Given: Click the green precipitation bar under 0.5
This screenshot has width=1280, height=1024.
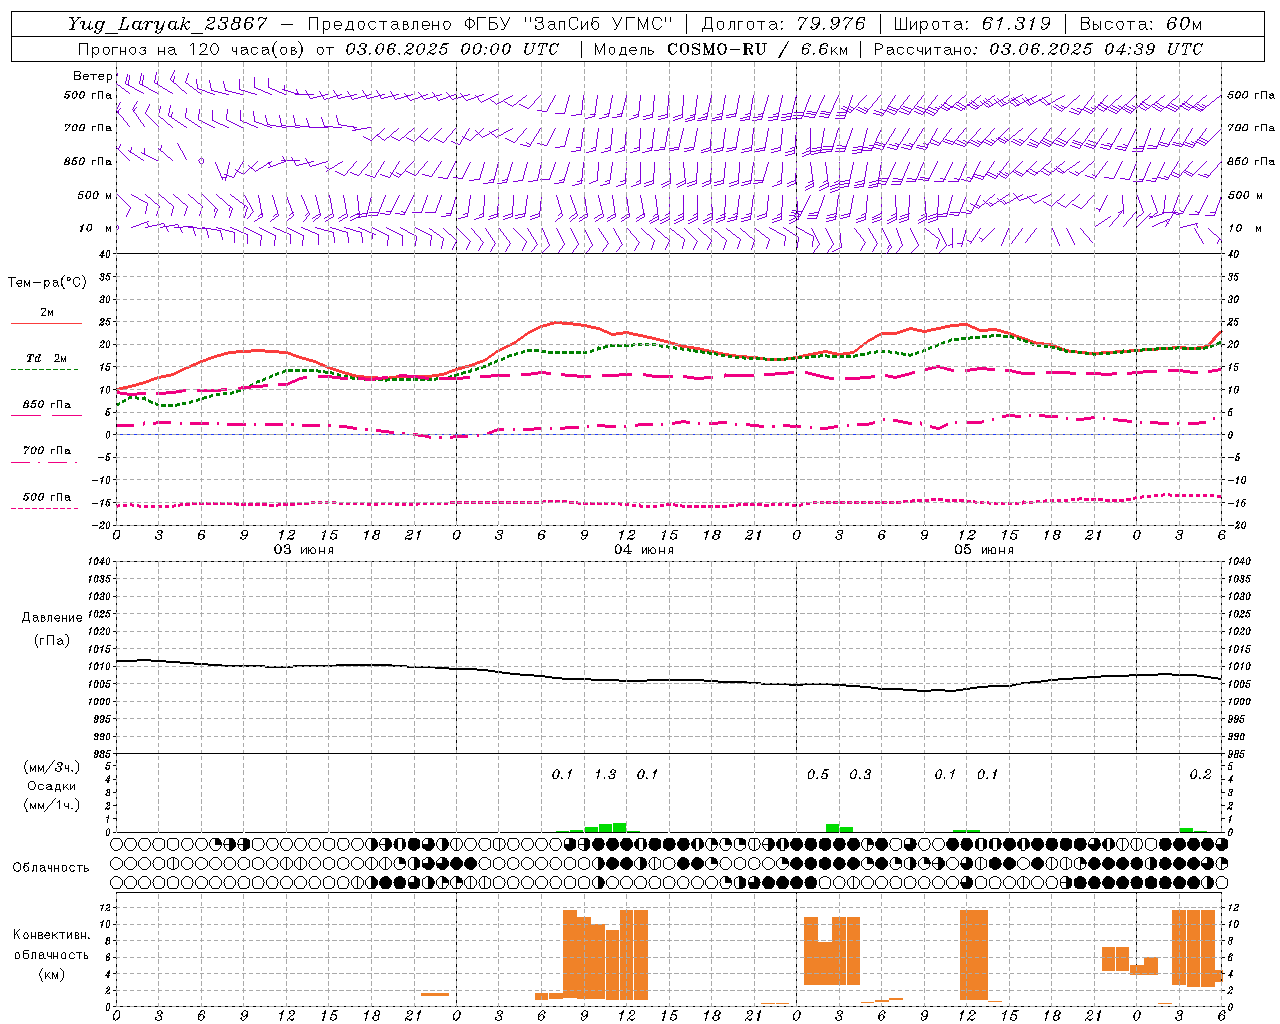Looking at the screenshot, I should 833,828.
